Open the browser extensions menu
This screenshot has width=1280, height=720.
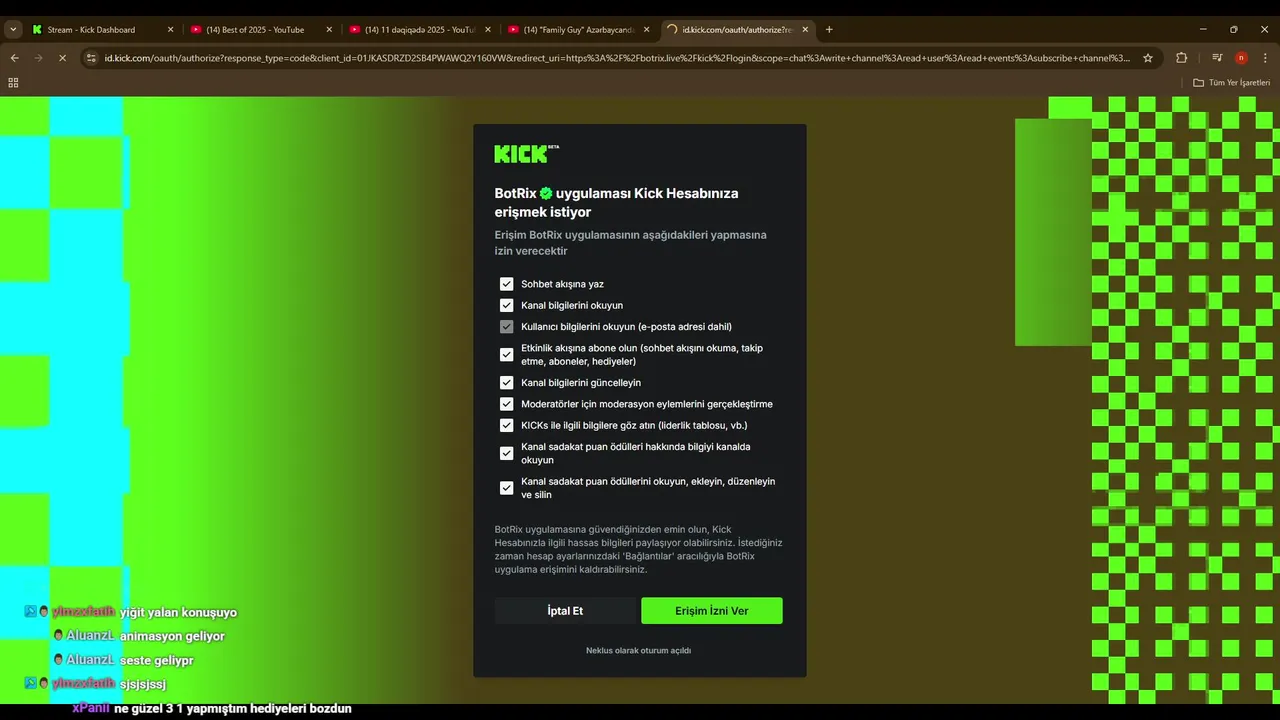pyautogui.click(x=1181, y=58)
